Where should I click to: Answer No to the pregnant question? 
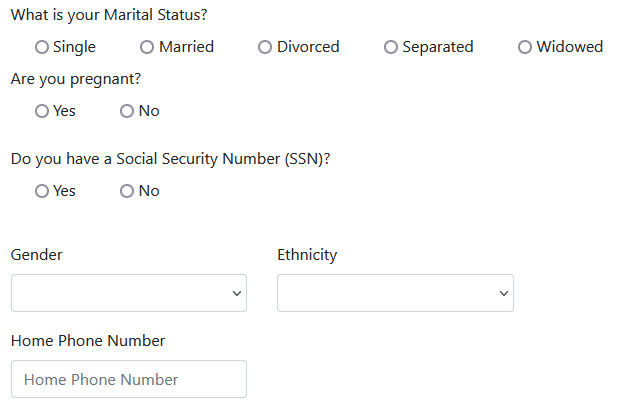coord(127,111)
